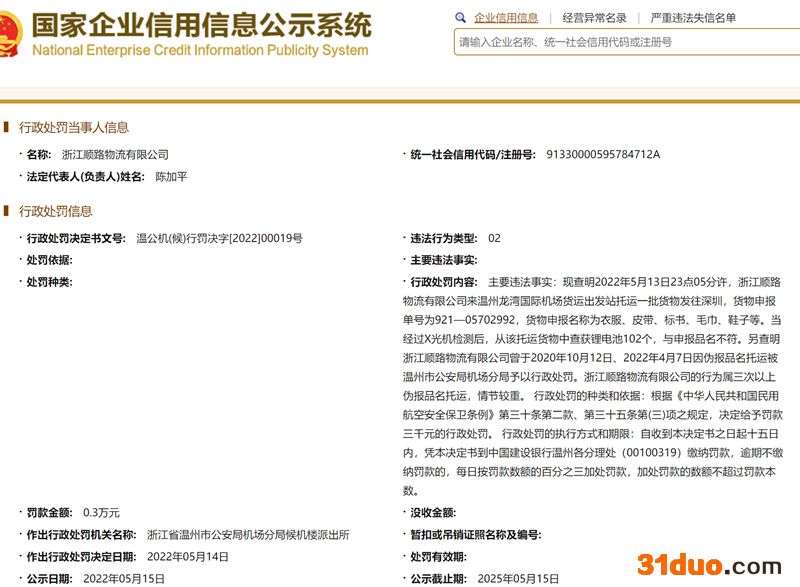Open the 严重违法失信名单 tab

(x=693, y=18)
